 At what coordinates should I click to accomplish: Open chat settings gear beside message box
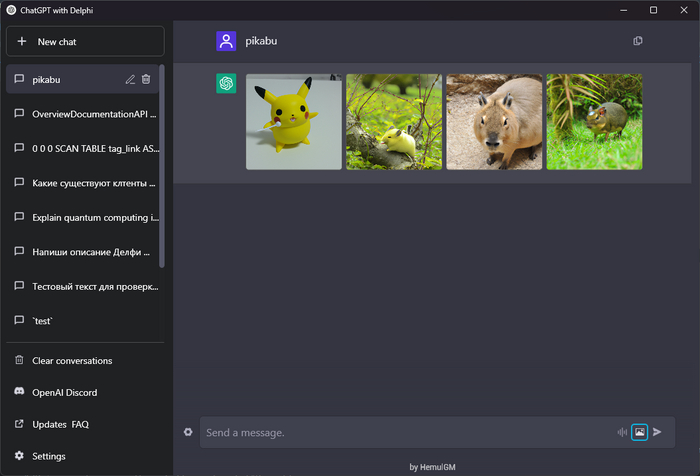tap(188, 432)
